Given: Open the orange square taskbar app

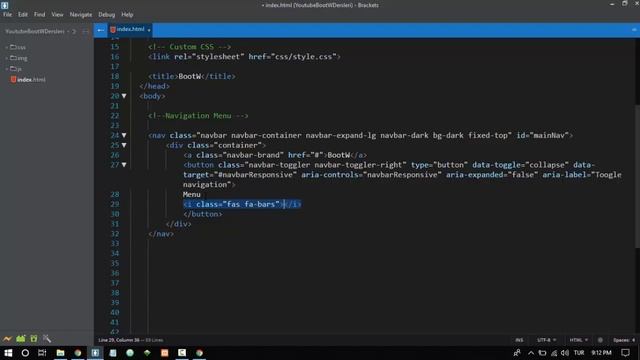Looking at the screenshot, I should 164,353.
